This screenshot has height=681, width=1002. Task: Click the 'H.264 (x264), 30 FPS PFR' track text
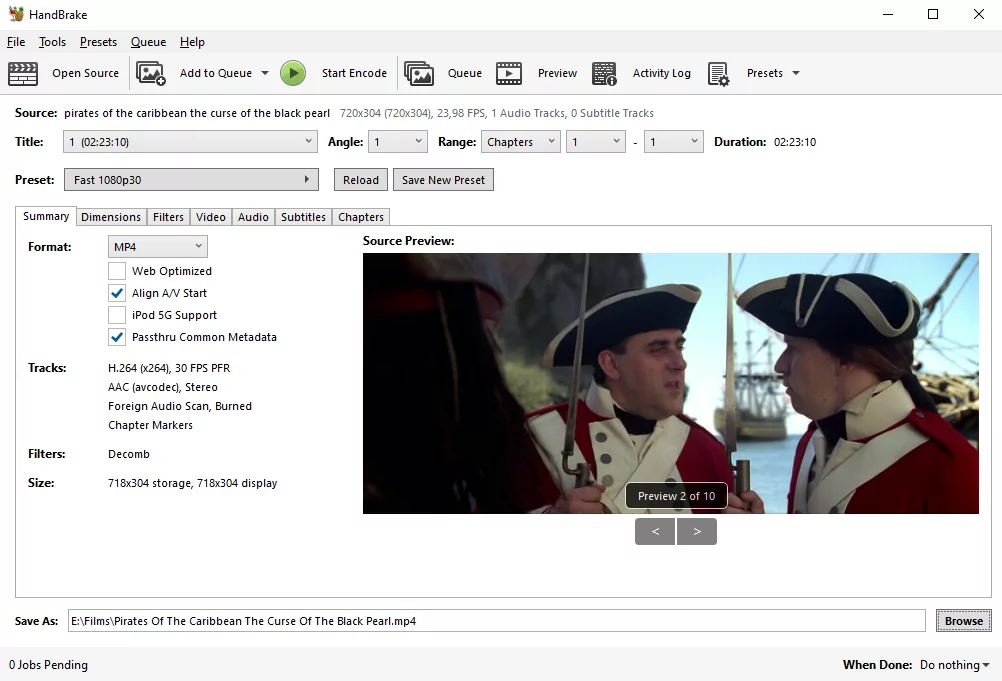point(169,368)
